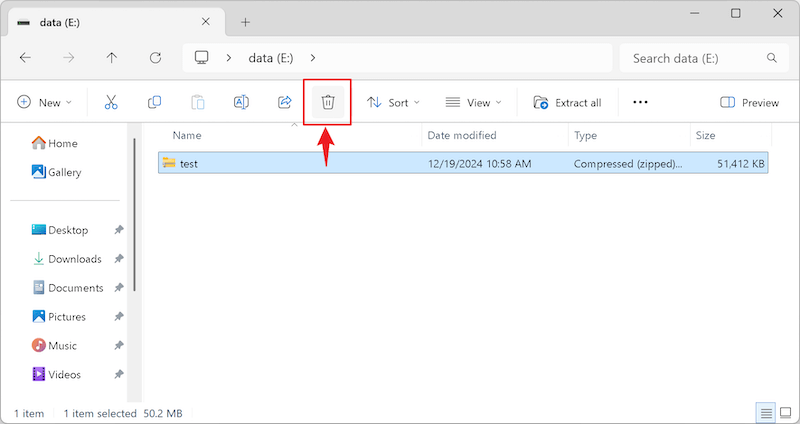Click the search magnifier icon
The height and width of the screenshot is (424, 800).
coord(771,58)
